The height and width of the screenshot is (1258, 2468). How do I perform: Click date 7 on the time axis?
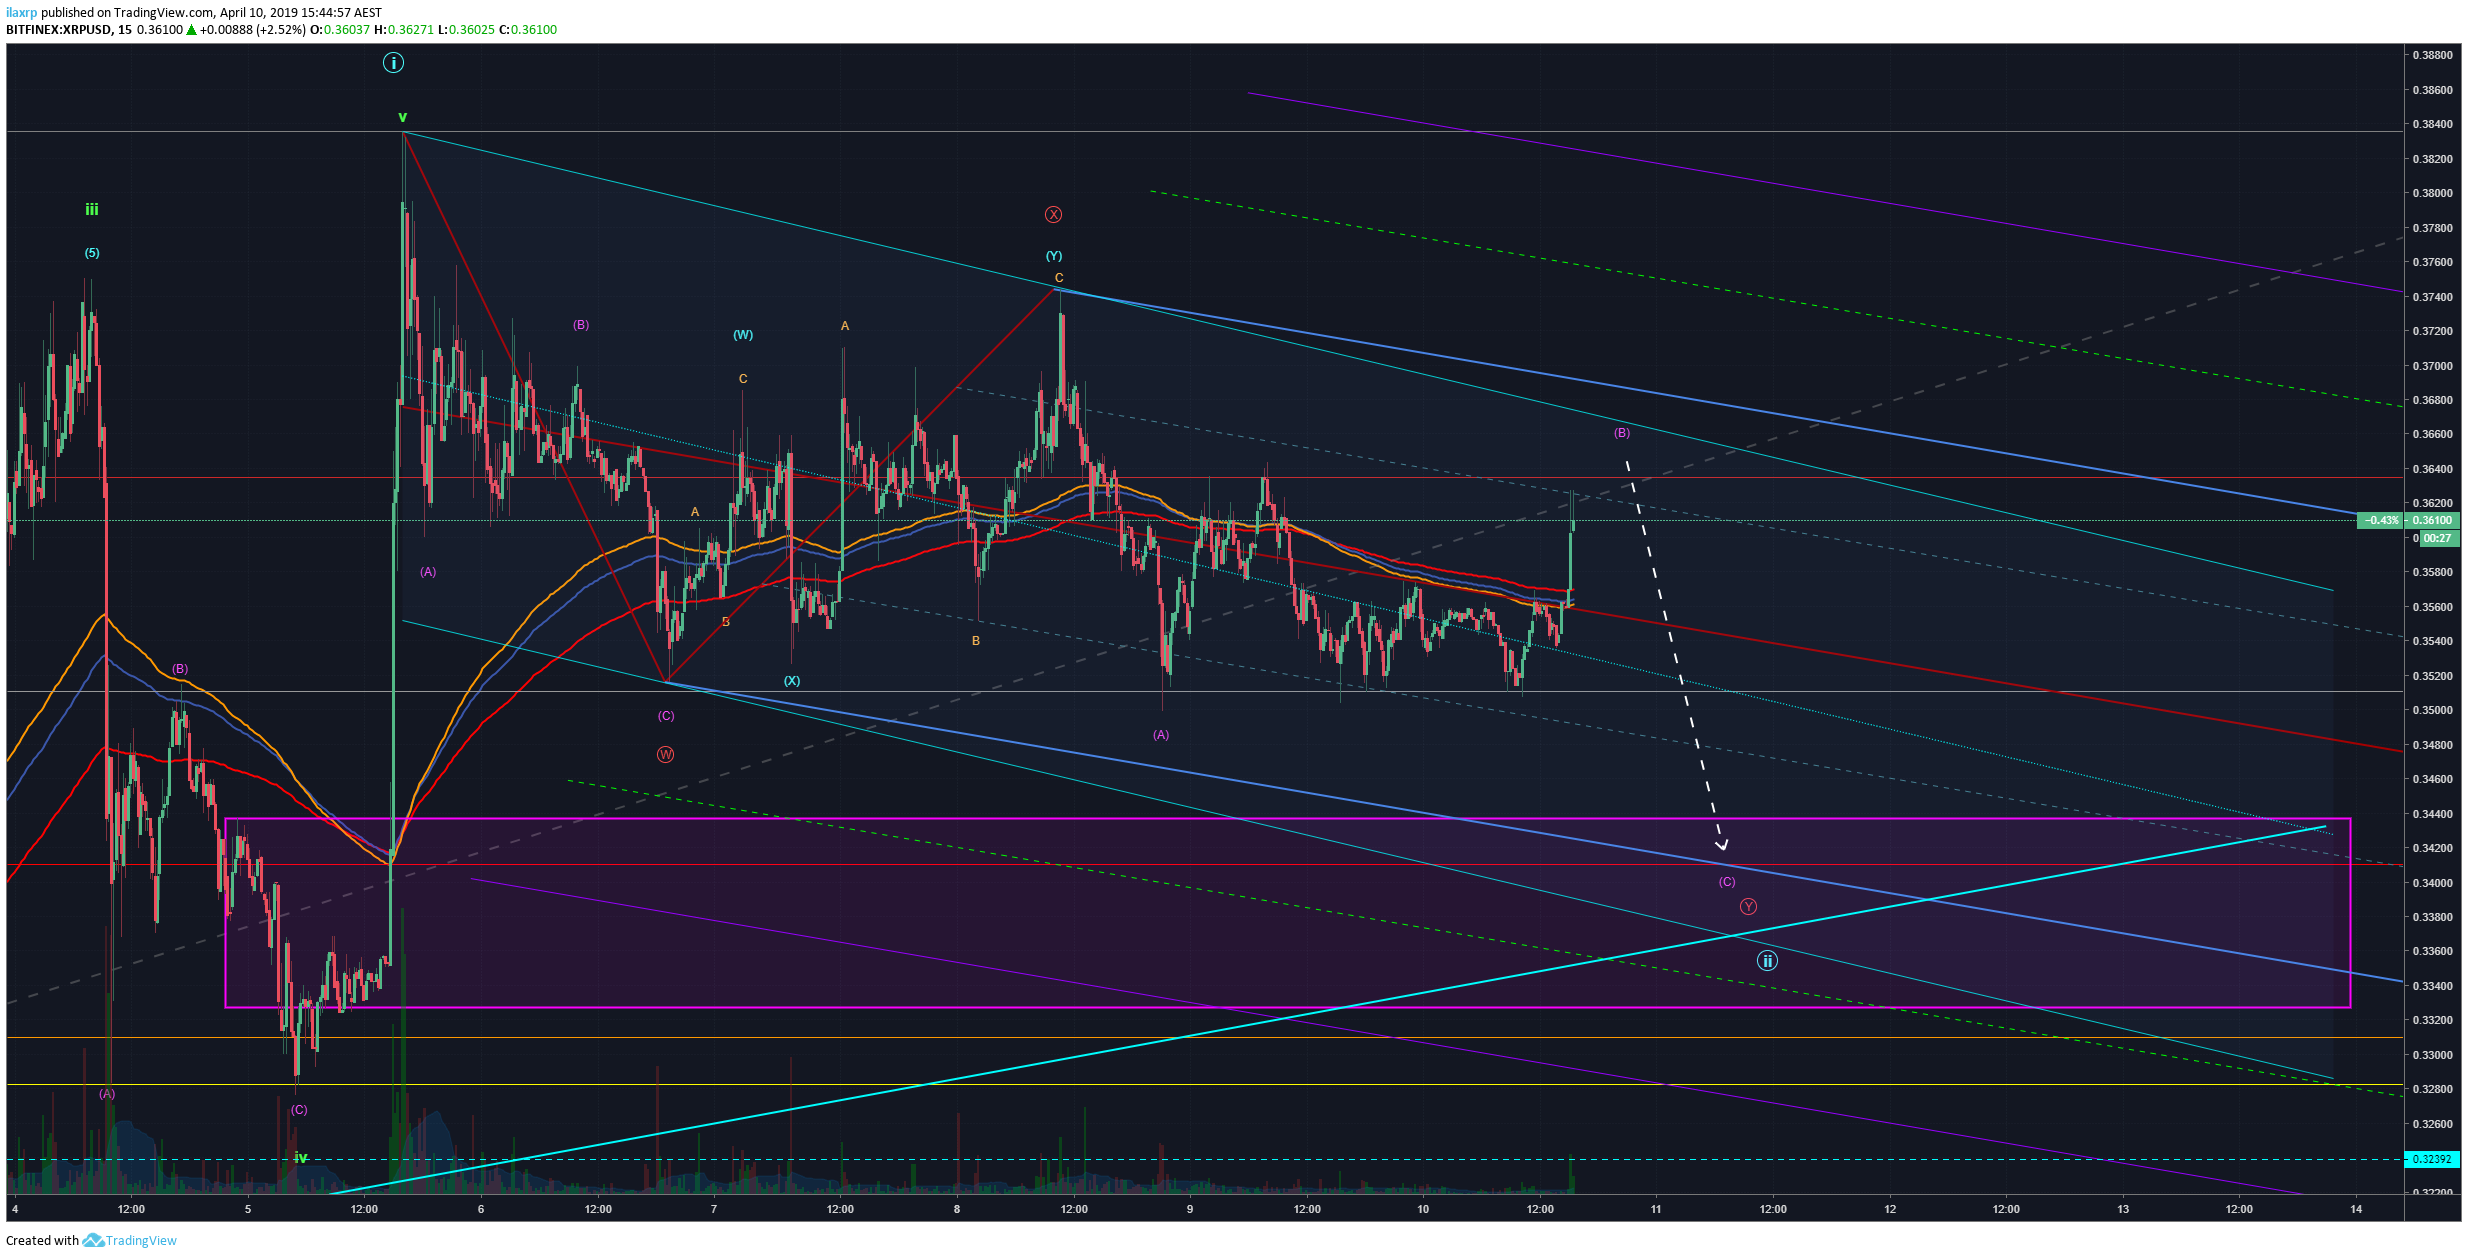[x=713, y=1209]
